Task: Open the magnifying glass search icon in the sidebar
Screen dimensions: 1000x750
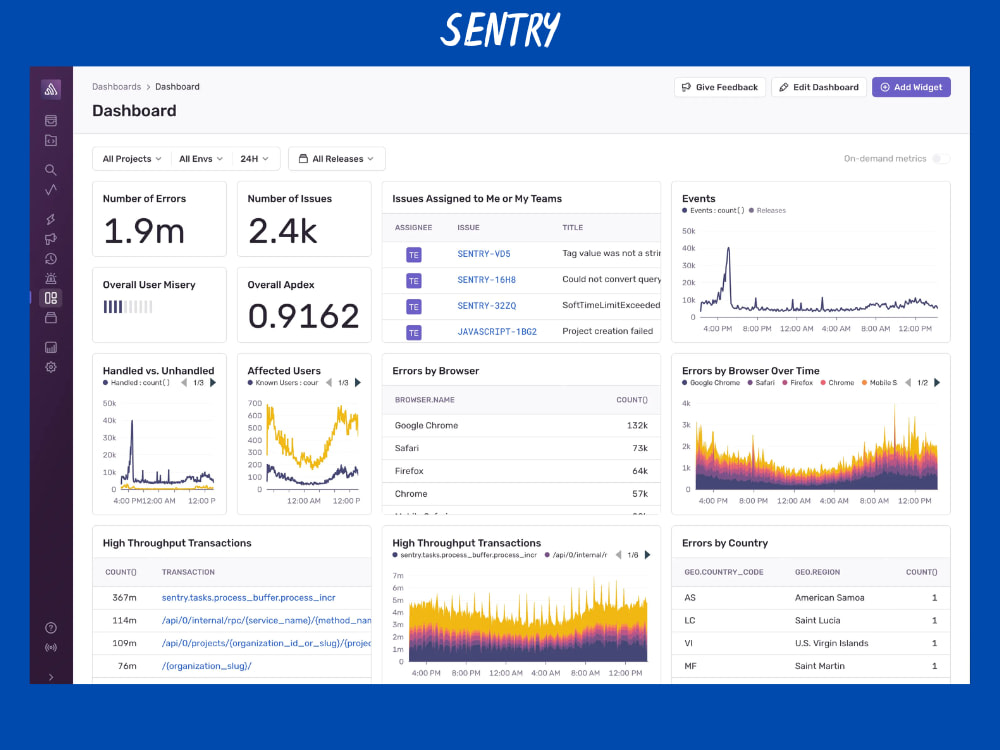Action: coord(51,170)
